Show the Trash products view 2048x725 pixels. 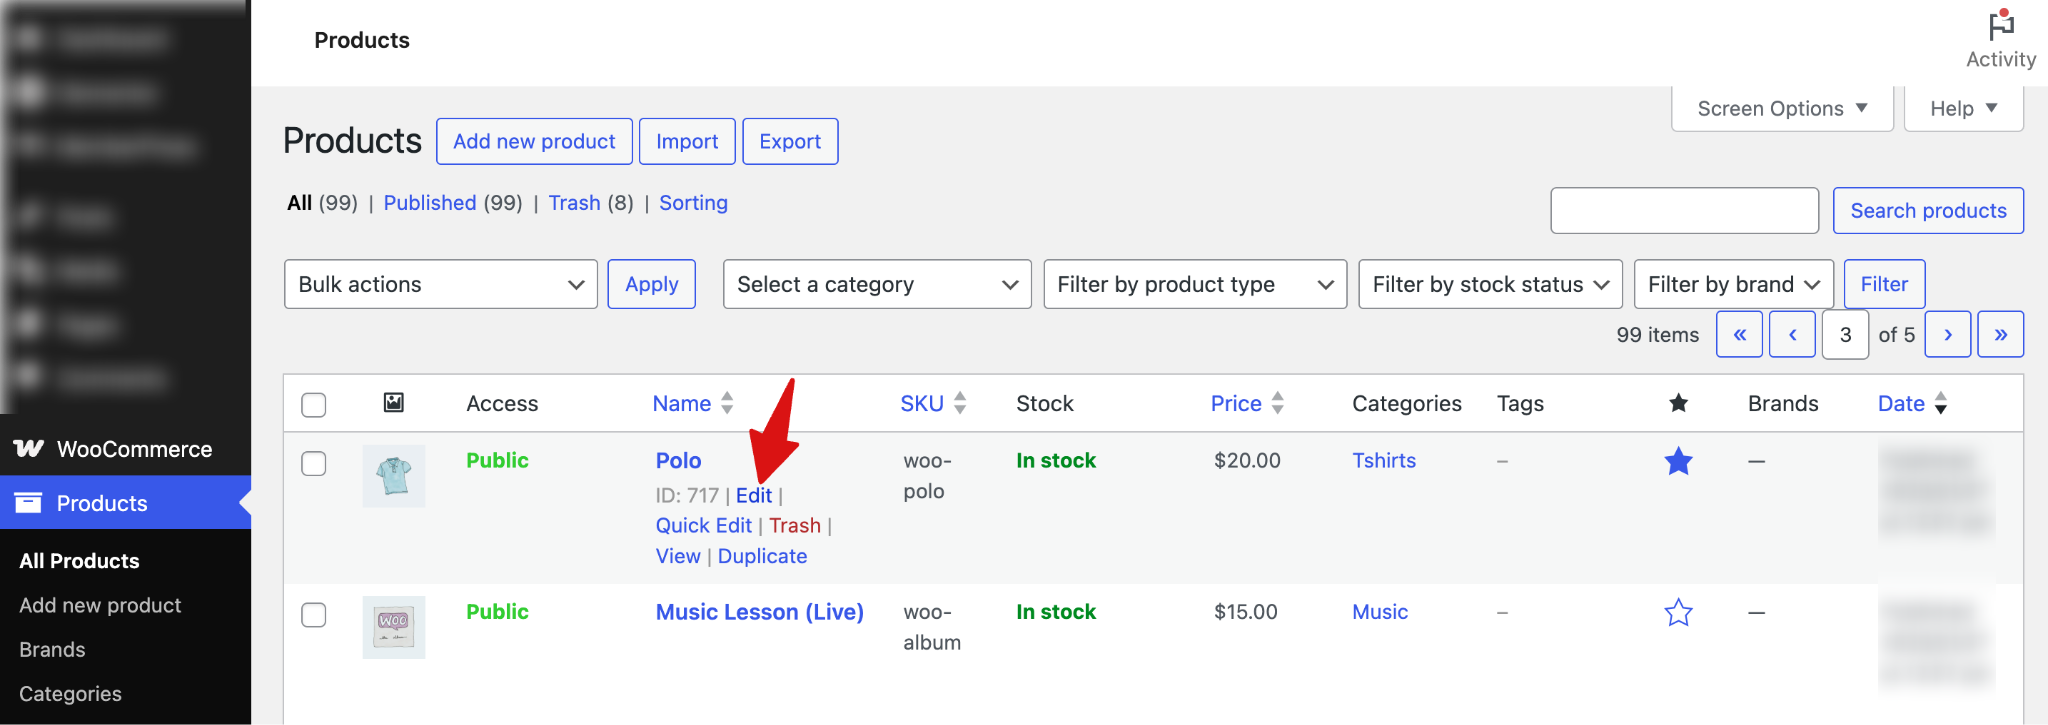click(x=574, y=203)
